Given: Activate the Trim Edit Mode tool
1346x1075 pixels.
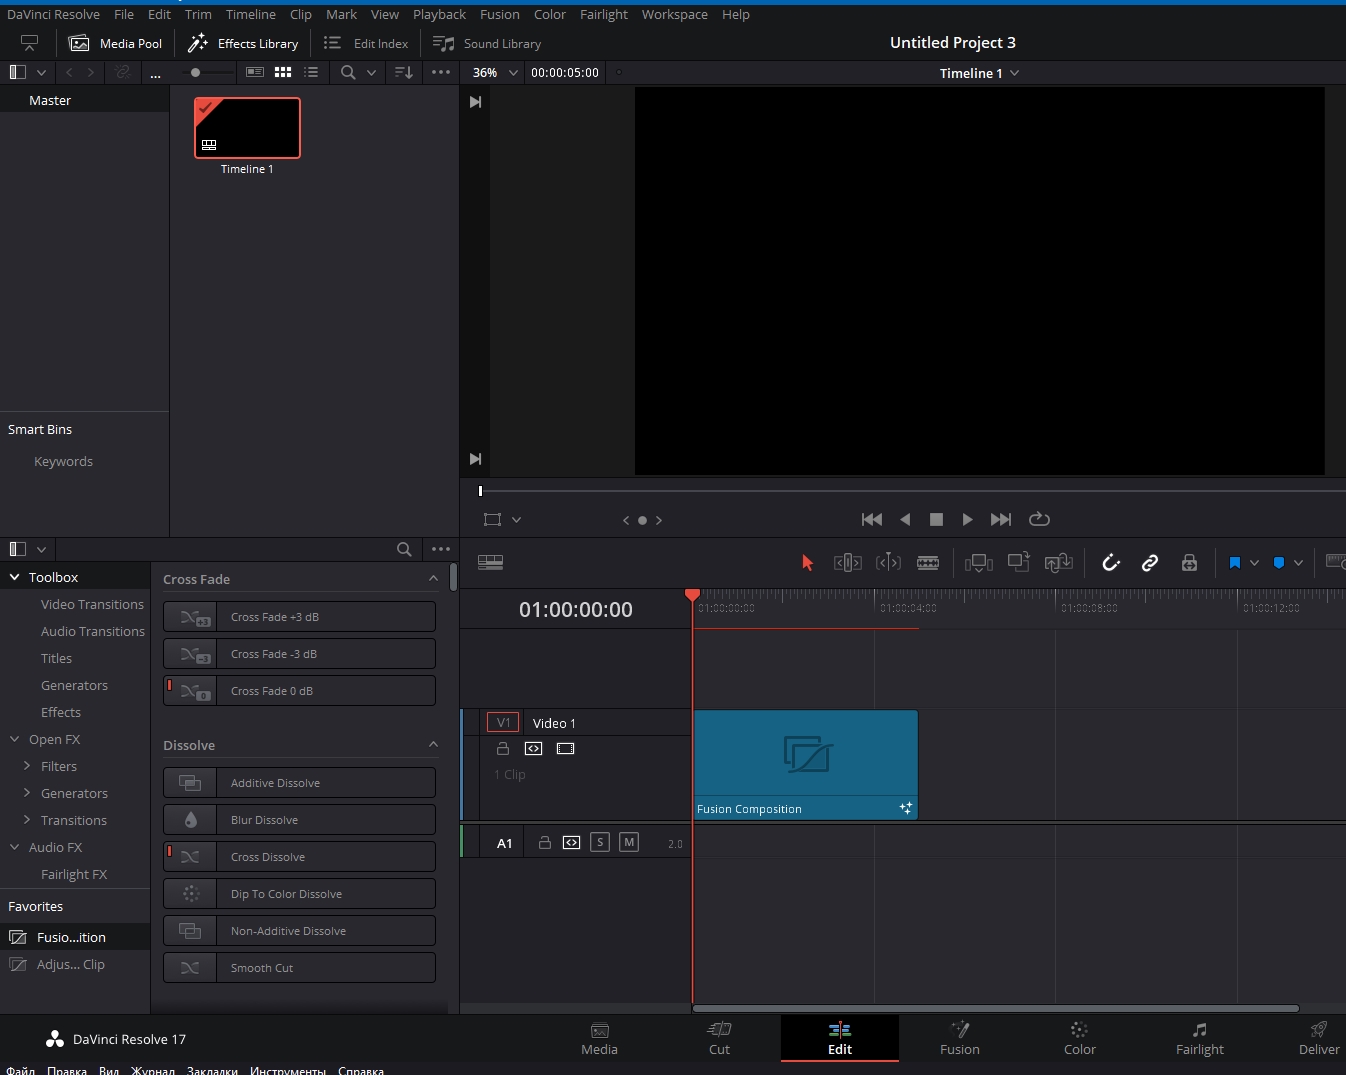Looking at the screenshot, I should 847,563.
